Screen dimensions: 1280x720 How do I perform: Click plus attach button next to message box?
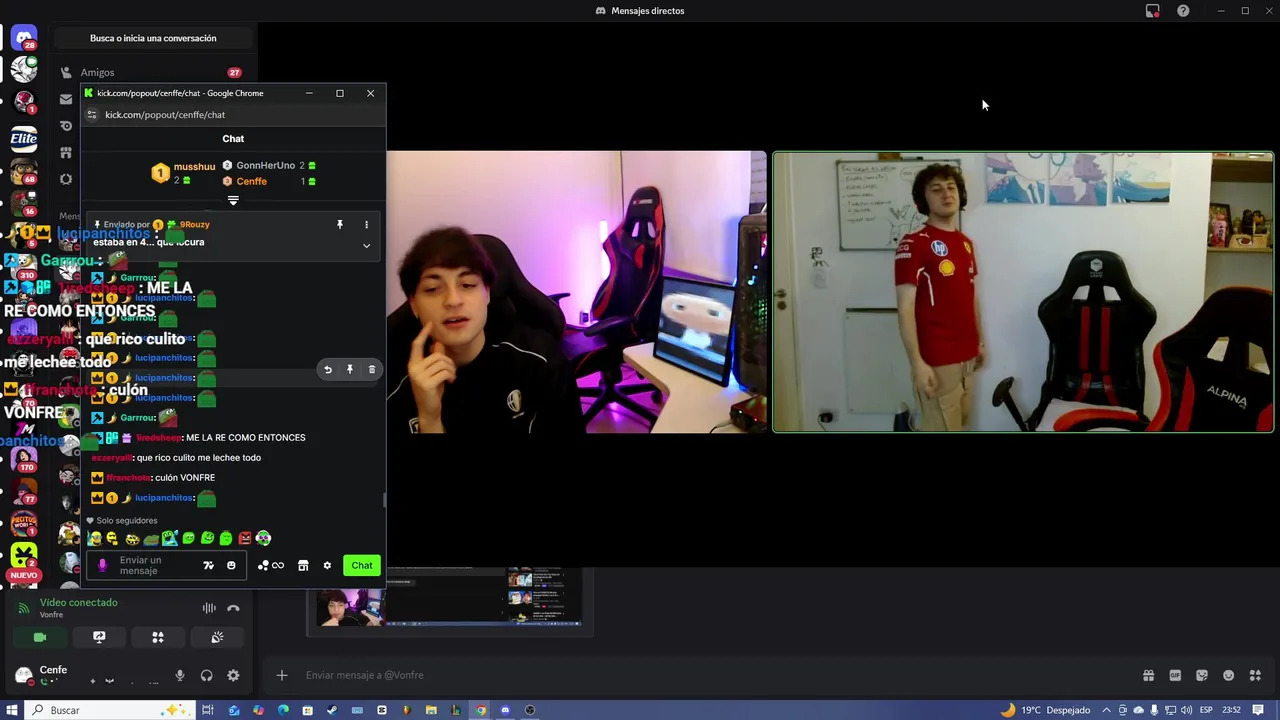pyautogui.click(x=282, y=675)
